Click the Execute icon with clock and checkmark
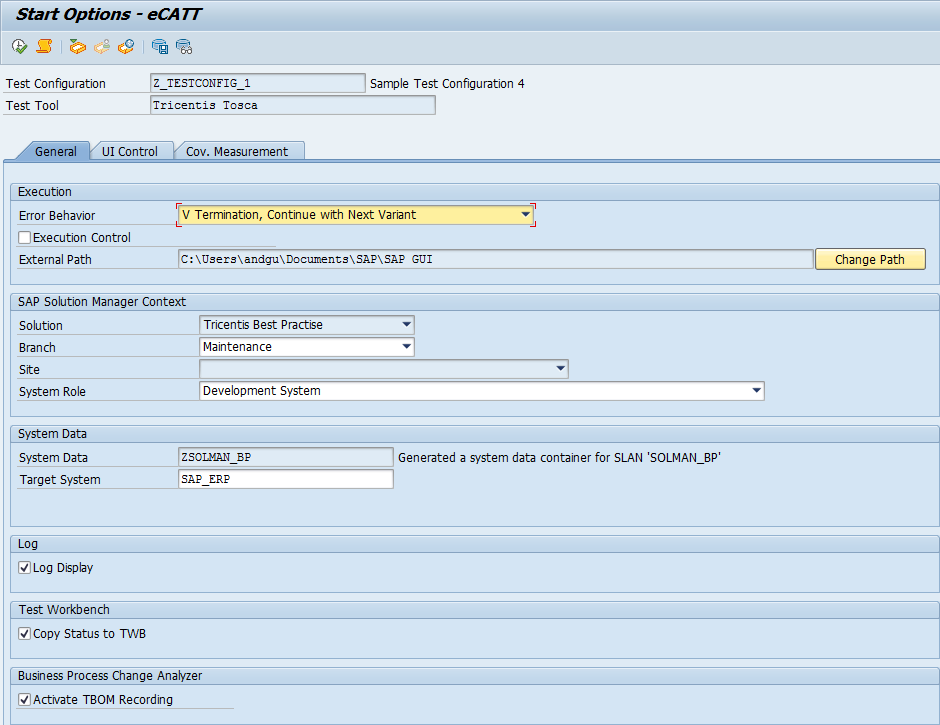940x725 pixels. point(19,47)
